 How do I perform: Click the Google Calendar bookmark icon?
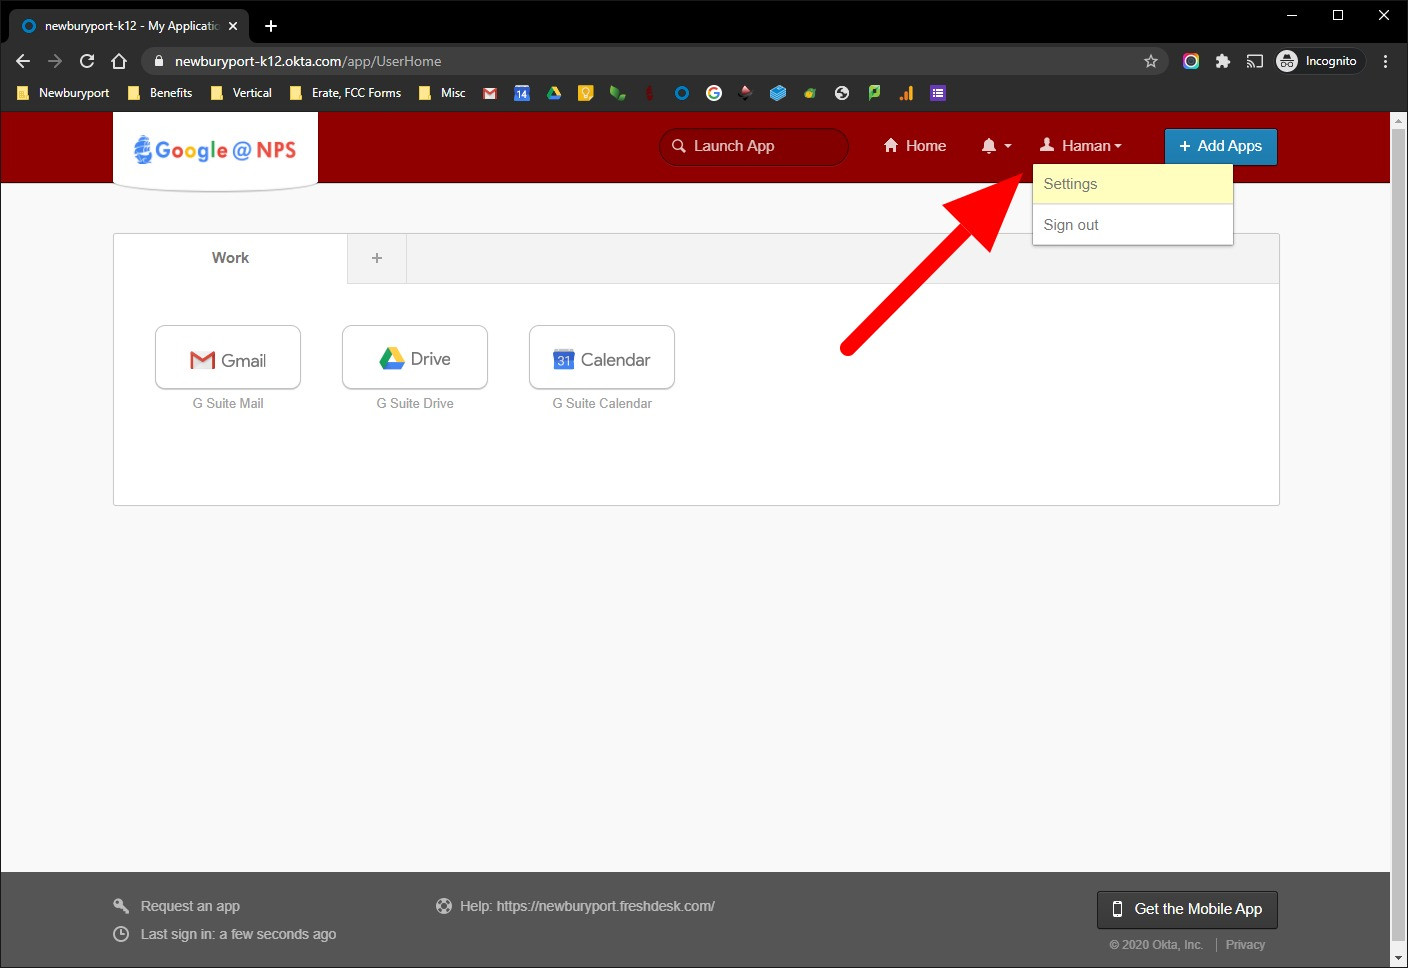[x=522, y=93]
